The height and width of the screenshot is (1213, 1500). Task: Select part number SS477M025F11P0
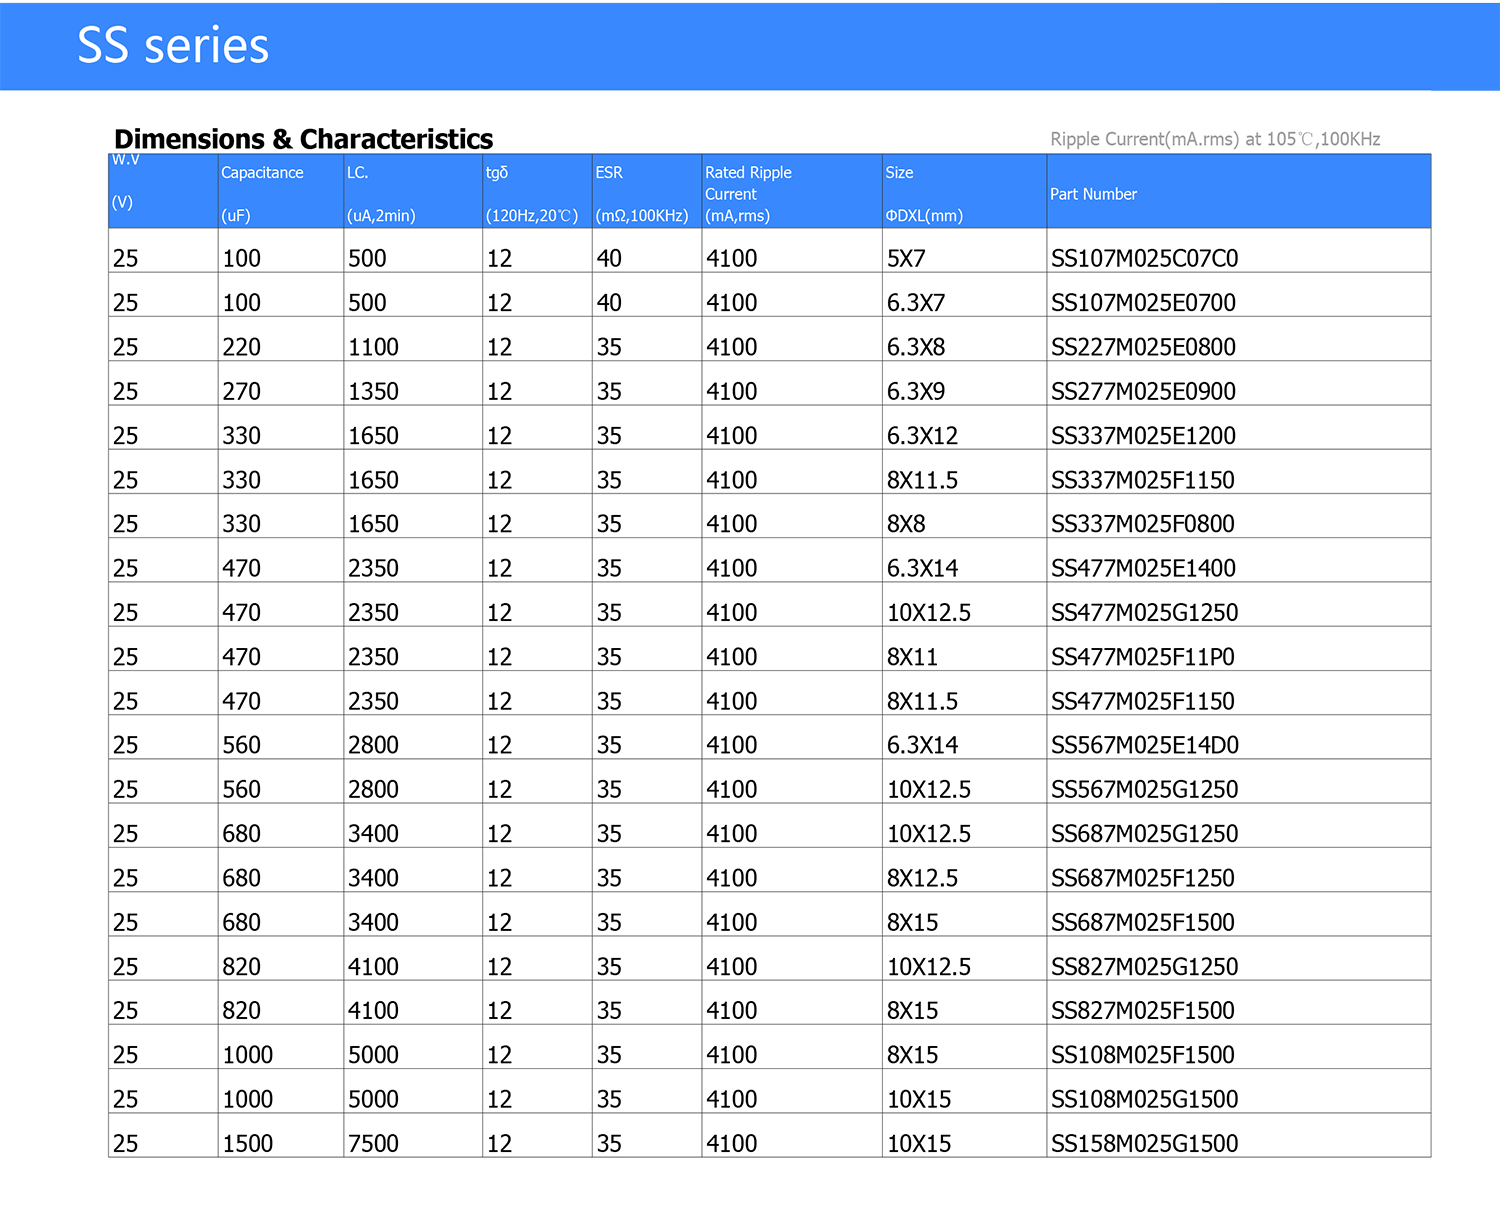point(1142,657)
